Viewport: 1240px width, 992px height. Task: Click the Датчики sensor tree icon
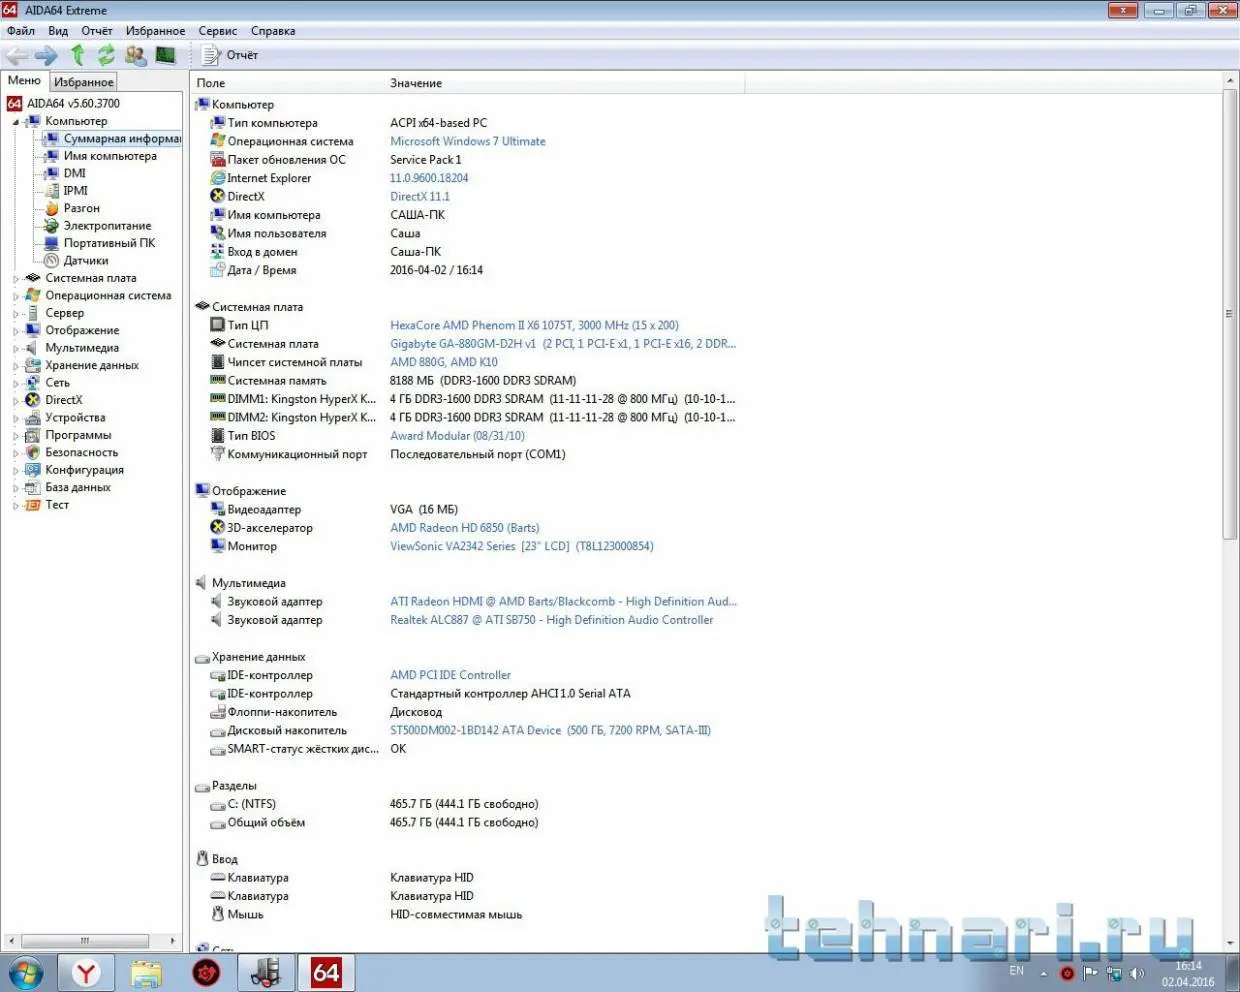(52, 261)
